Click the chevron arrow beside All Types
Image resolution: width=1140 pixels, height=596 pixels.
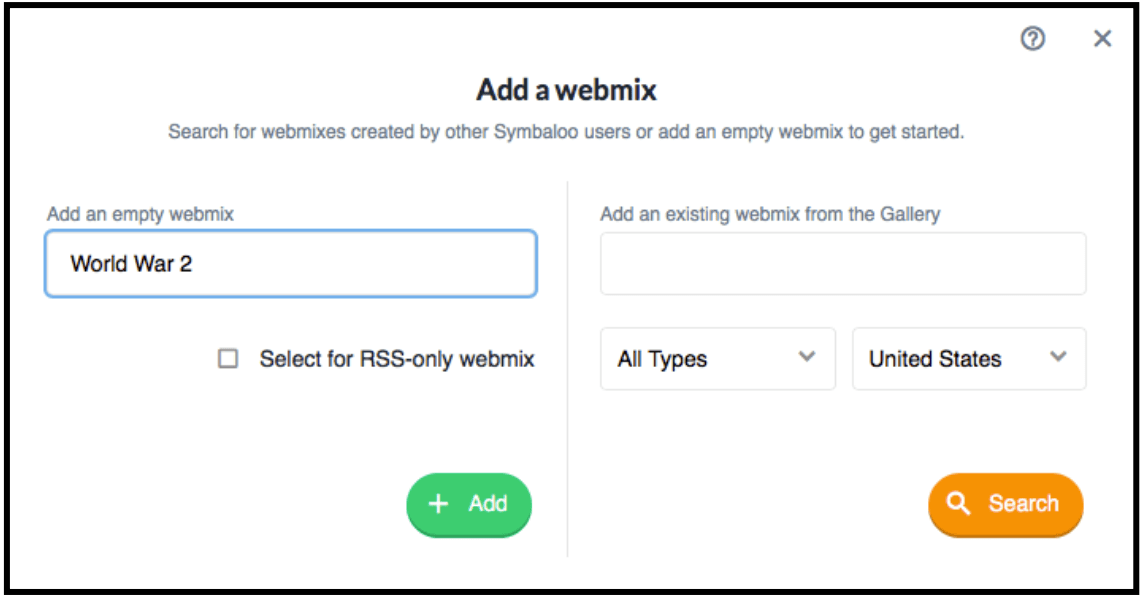[x=807, y=358]
